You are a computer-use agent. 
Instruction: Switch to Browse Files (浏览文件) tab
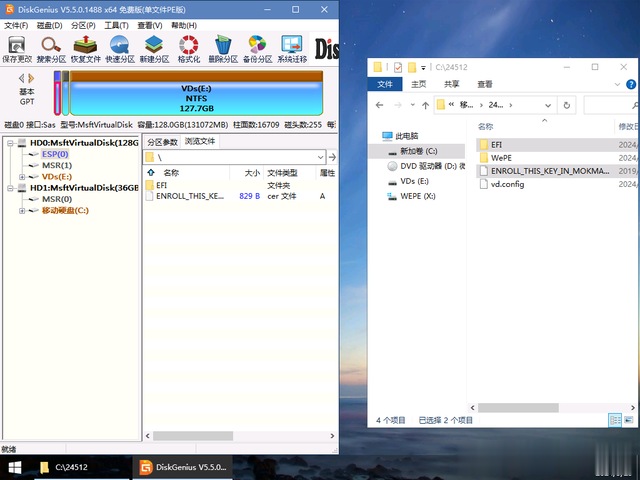click(200, 141)
